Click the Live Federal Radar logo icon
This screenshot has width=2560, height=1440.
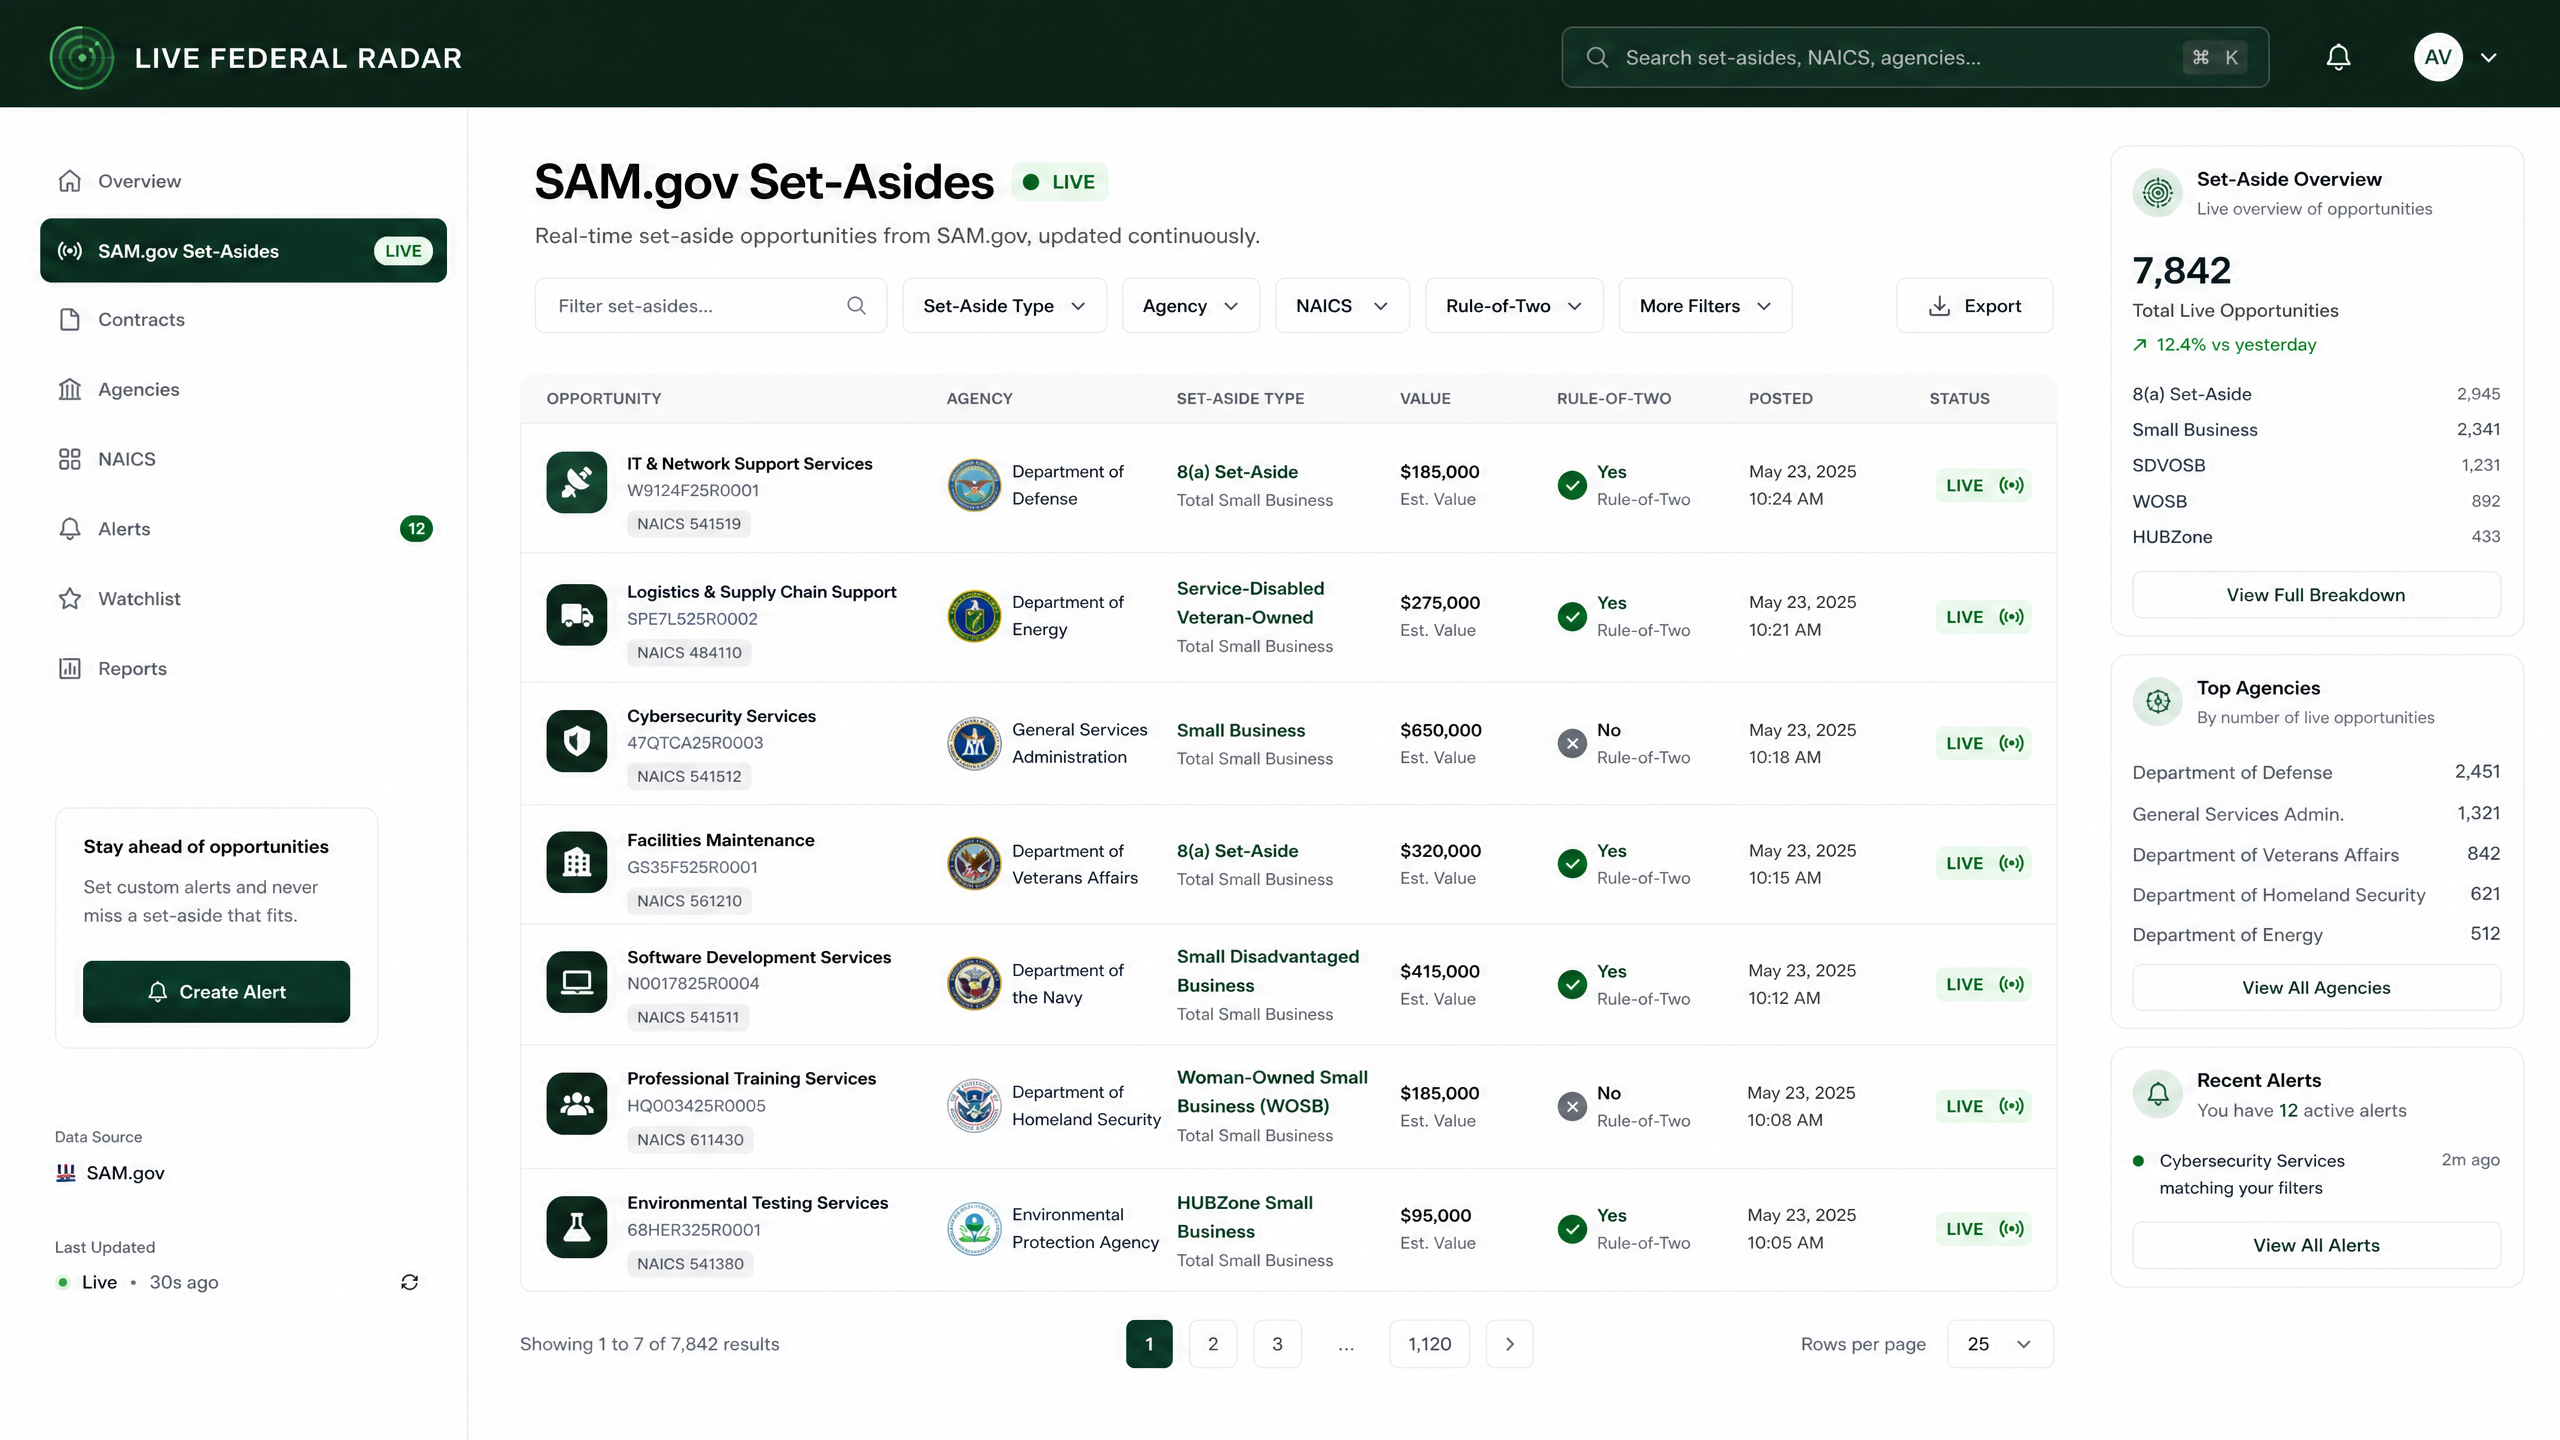coord(82,58)
